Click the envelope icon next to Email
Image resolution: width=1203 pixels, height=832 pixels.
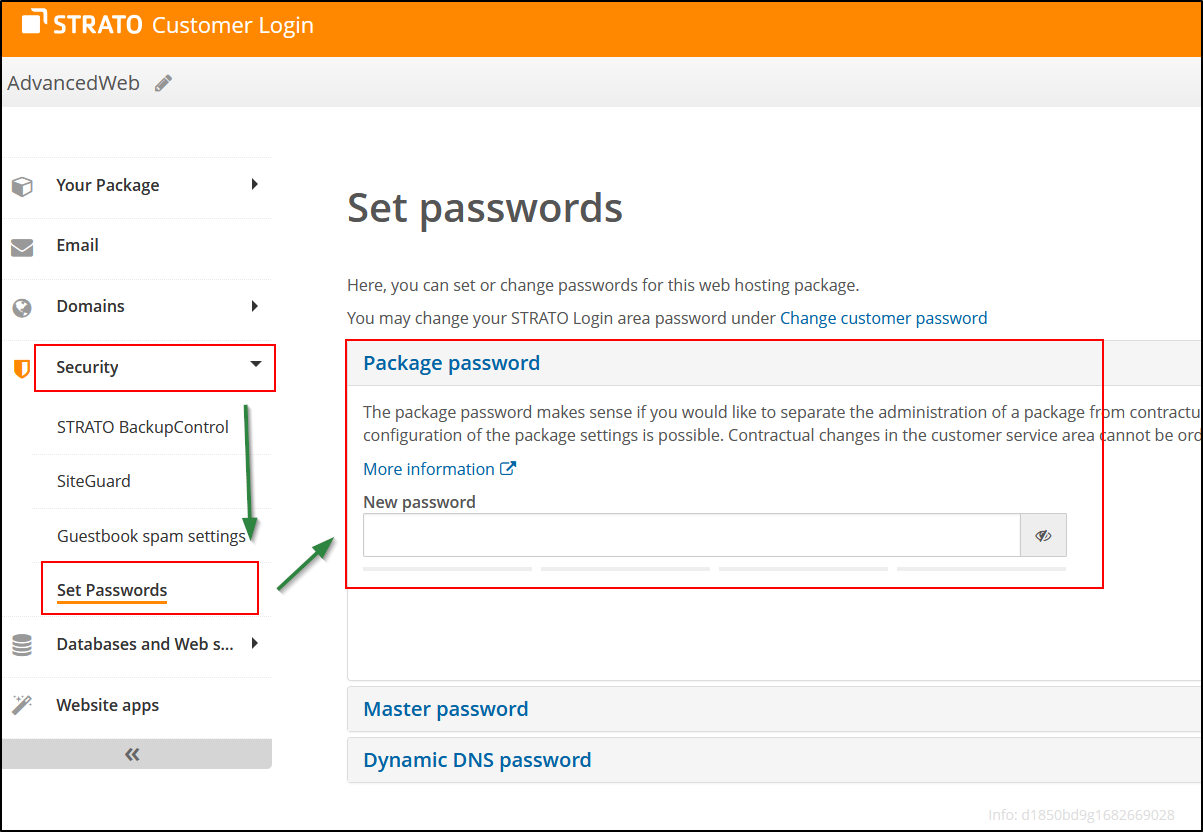coord(22,245)
